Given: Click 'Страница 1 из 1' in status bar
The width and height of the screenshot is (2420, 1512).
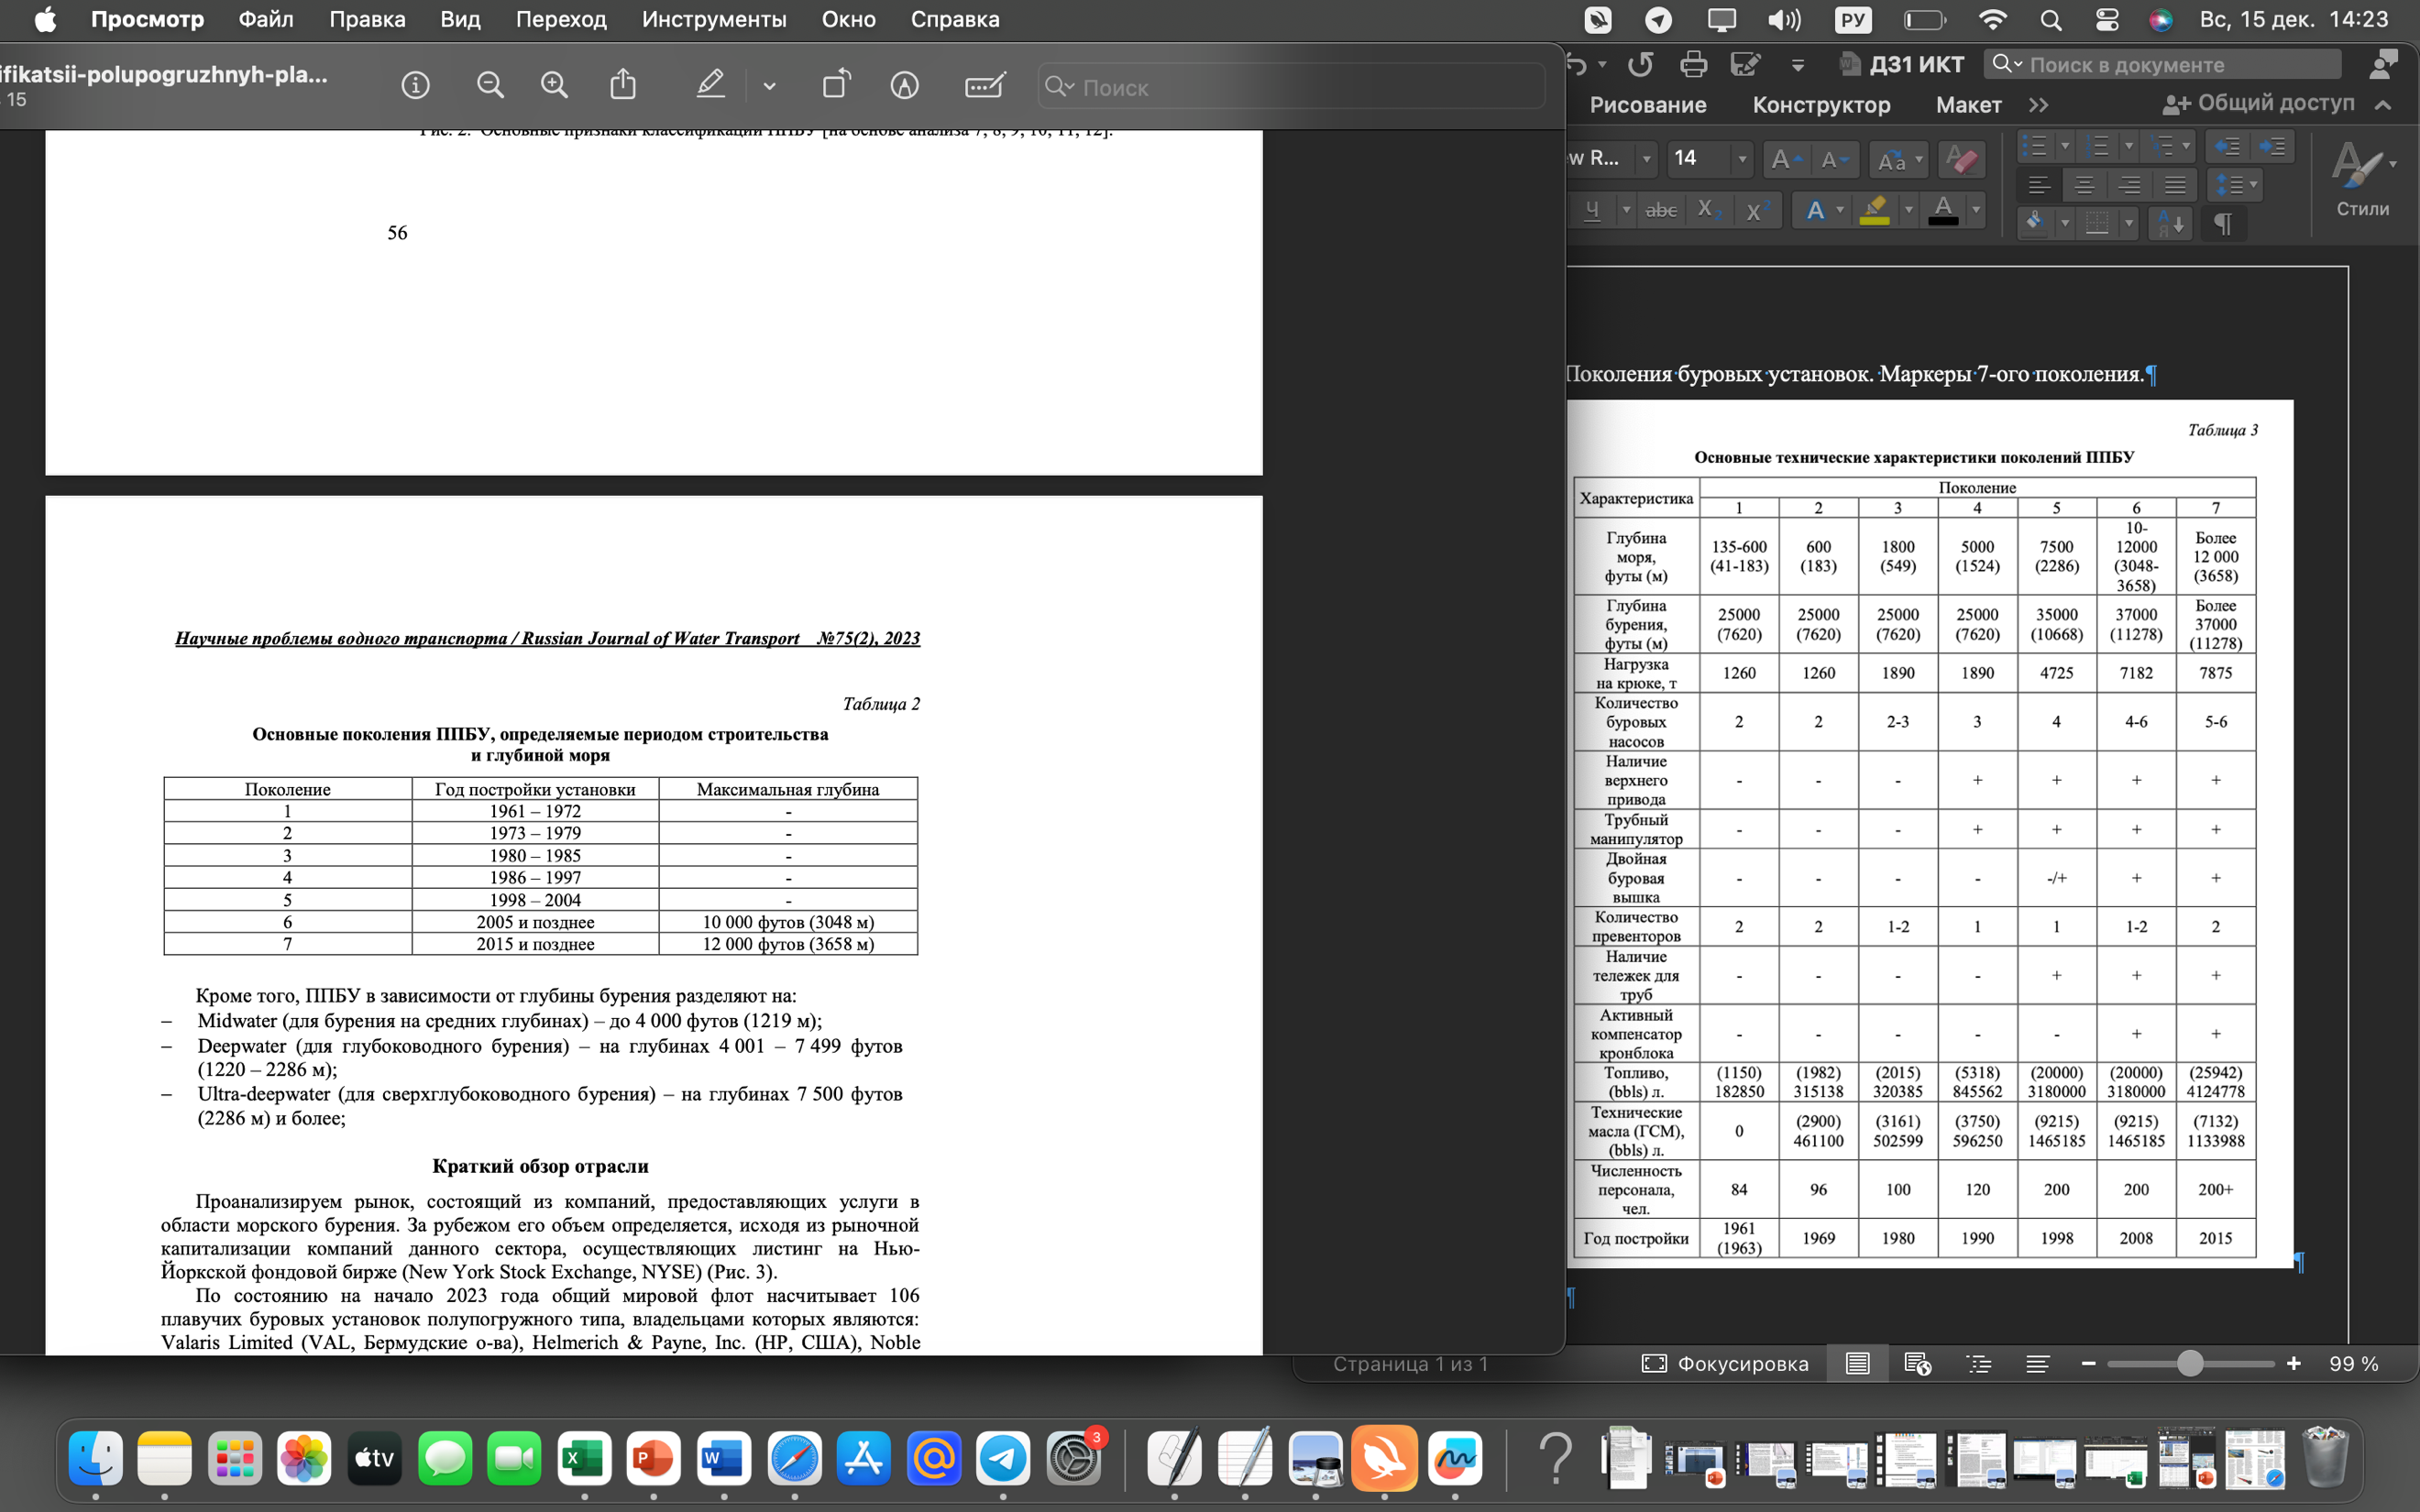Looking at the screenshot, I should pyautogui.click(x=1410, y=1363).
